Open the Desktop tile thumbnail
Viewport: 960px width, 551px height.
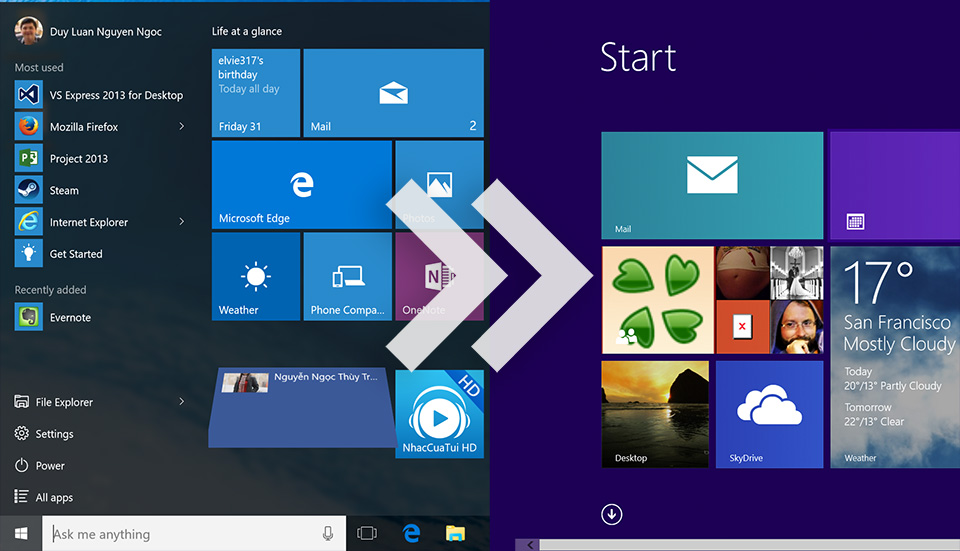coord(655,414)
